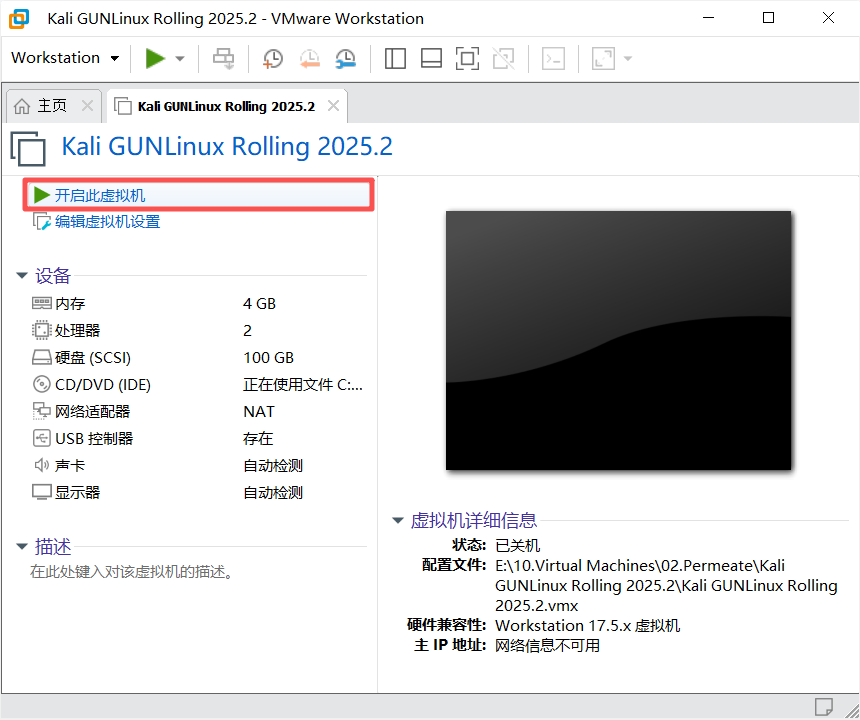Select the CD/DVD (IDE) device row
Screen dimensions: 860x720
pos(197,384)
